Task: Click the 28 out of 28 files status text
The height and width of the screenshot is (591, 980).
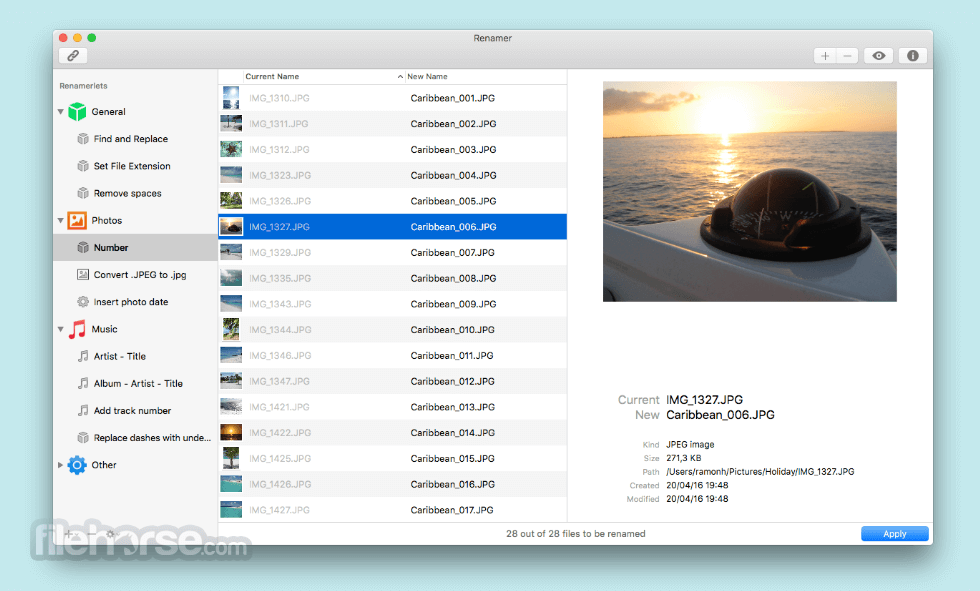Action: [576, 534]
